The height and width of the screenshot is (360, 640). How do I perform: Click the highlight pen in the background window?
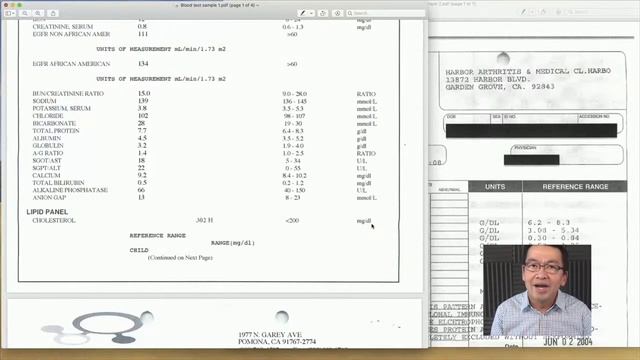click(x=524, y=12)
